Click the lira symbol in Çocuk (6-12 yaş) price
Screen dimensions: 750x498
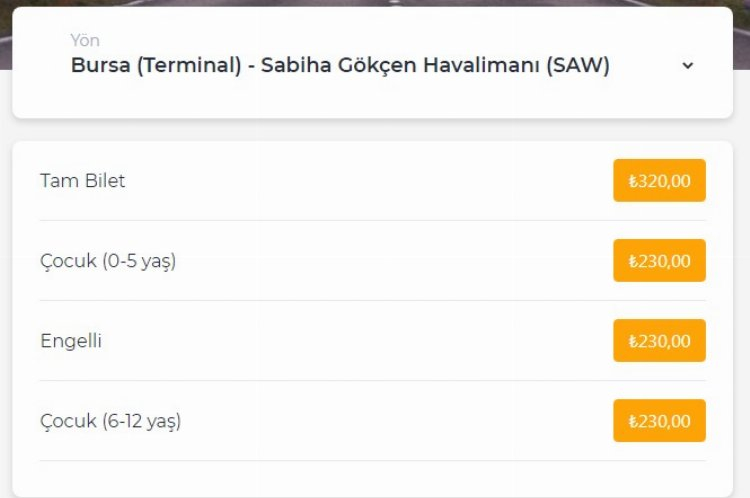click(633, 422)
